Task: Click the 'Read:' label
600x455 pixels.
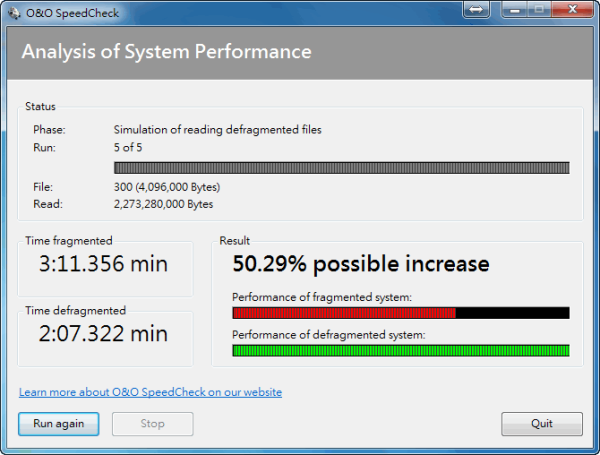Action: [48, 204]
